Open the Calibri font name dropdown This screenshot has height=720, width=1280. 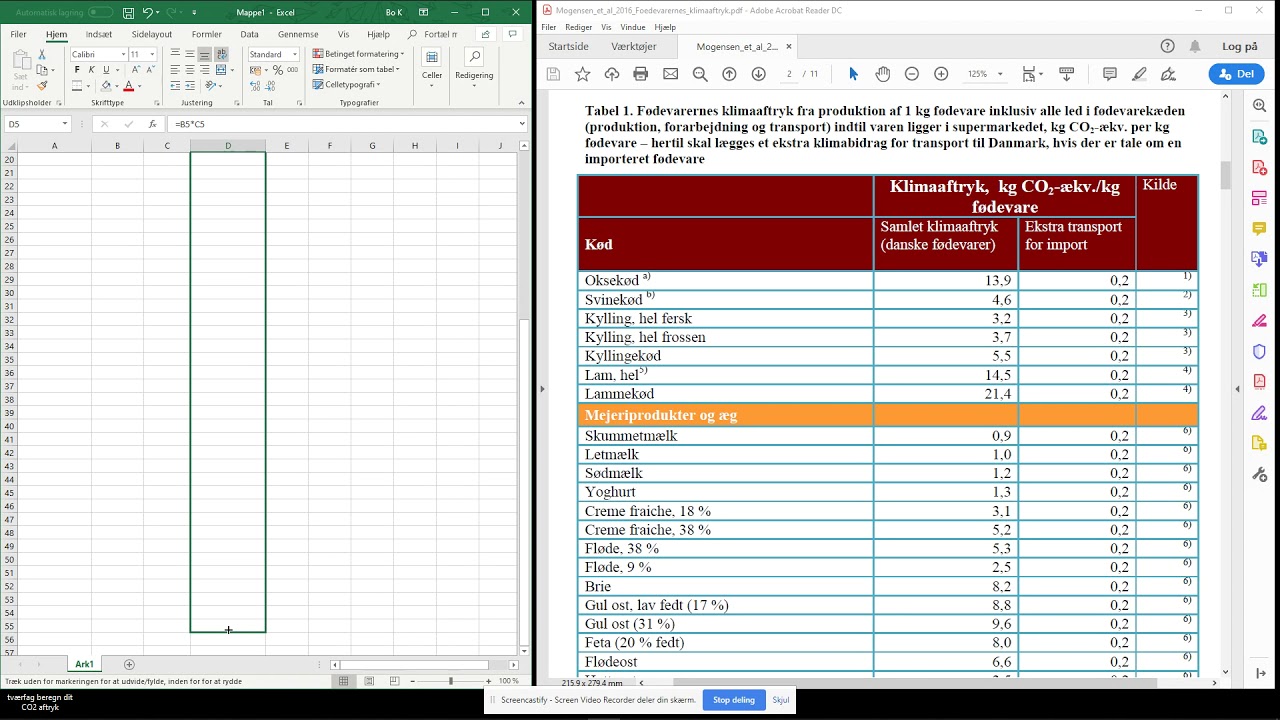click(124, 54)
